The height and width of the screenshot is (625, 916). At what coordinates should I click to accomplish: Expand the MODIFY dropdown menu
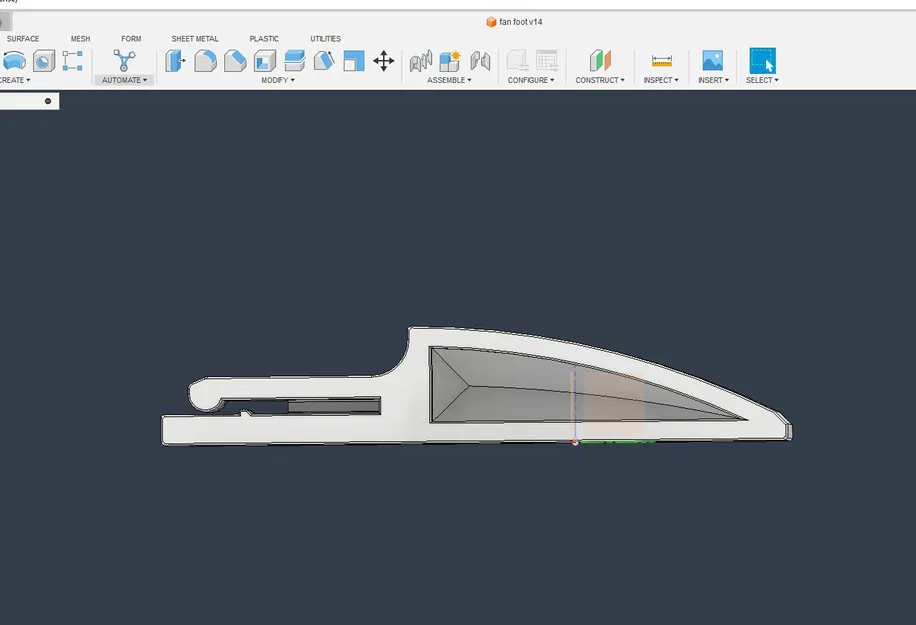(278, 80)
